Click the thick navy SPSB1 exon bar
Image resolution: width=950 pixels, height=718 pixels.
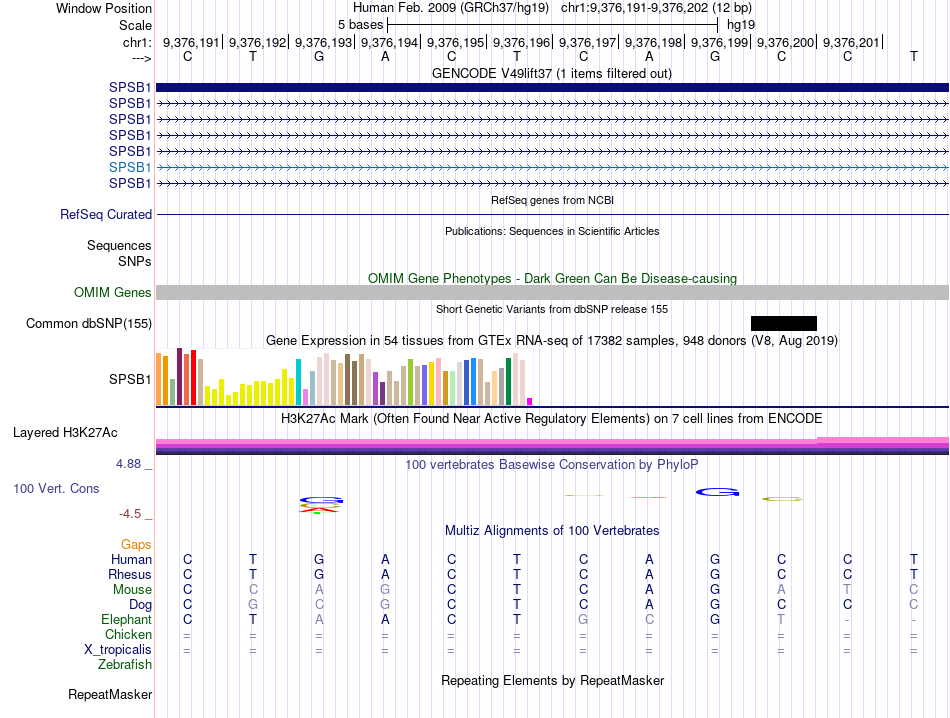click(x=552, y=87)
